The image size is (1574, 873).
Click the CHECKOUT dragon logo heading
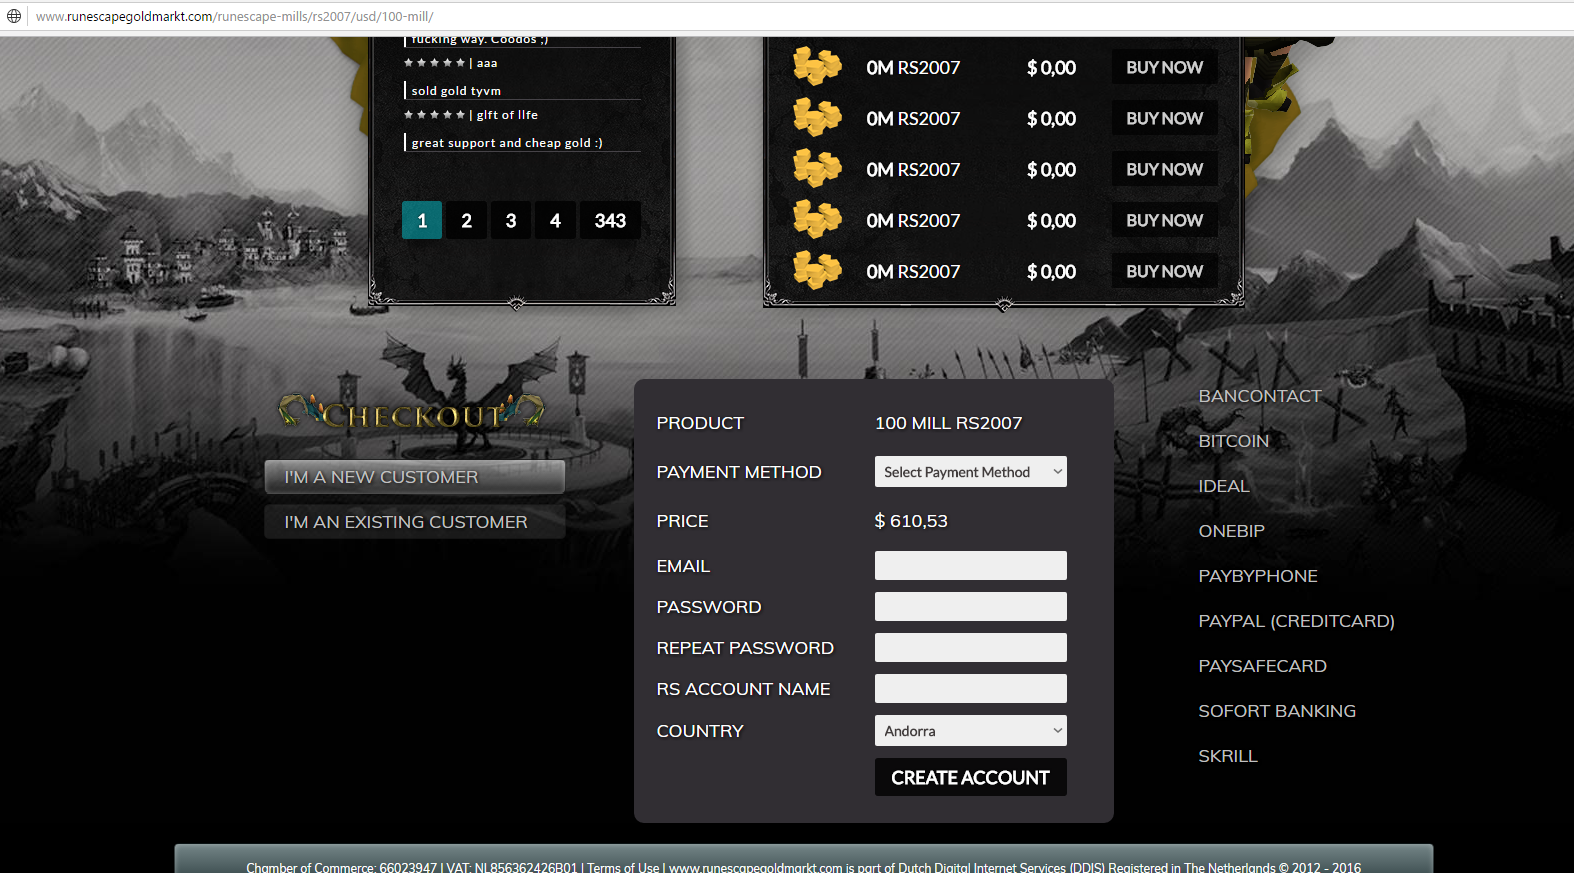[x=411, y=413]
